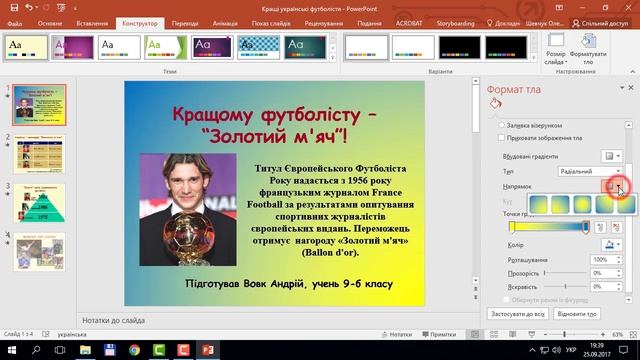This screenshot has width=640, height=360.
Task: Switch to Home (Основне) tab
Action: [50, 23]
